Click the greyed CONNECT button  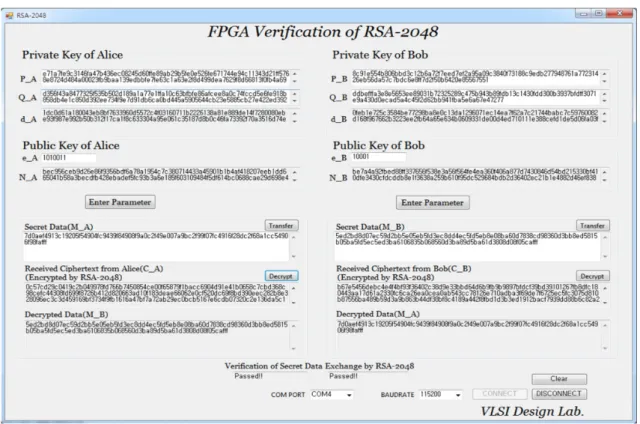[x=499, y=393]
